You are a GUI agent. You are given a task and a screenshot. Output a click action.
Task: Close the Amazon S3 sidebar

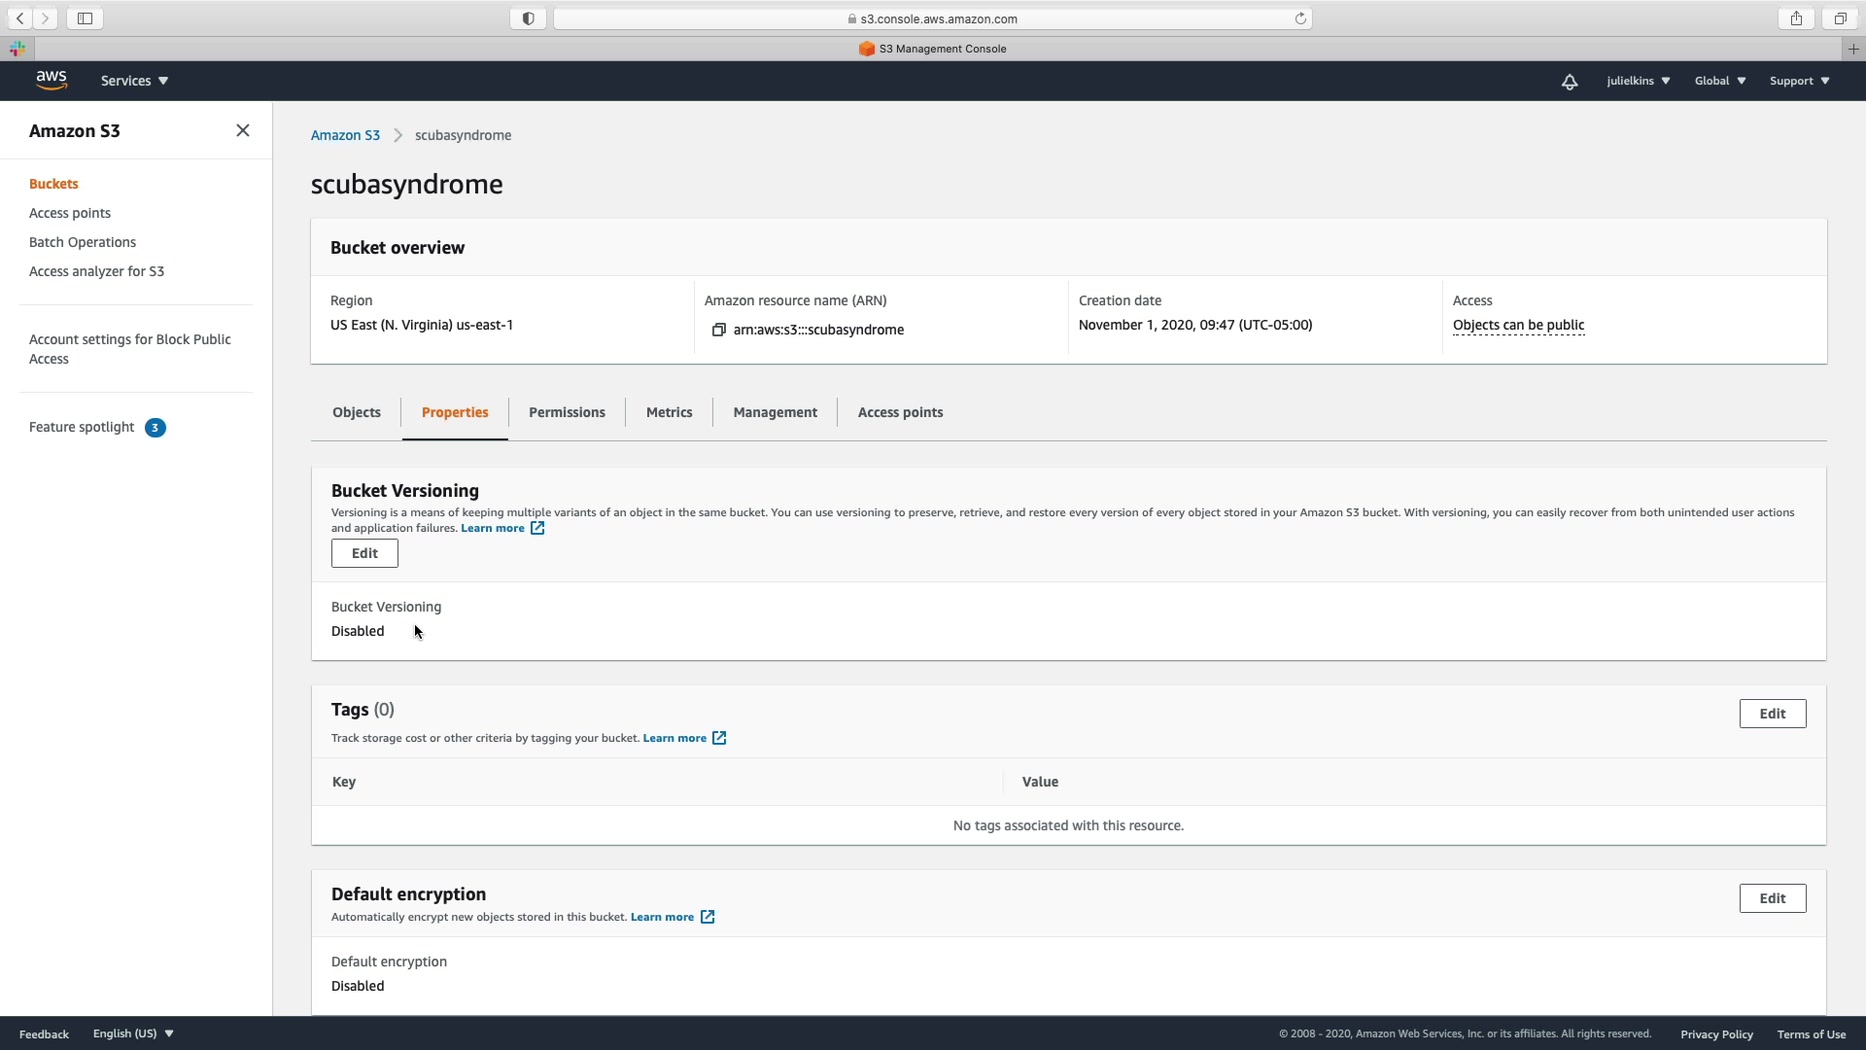tap(243, 131)
